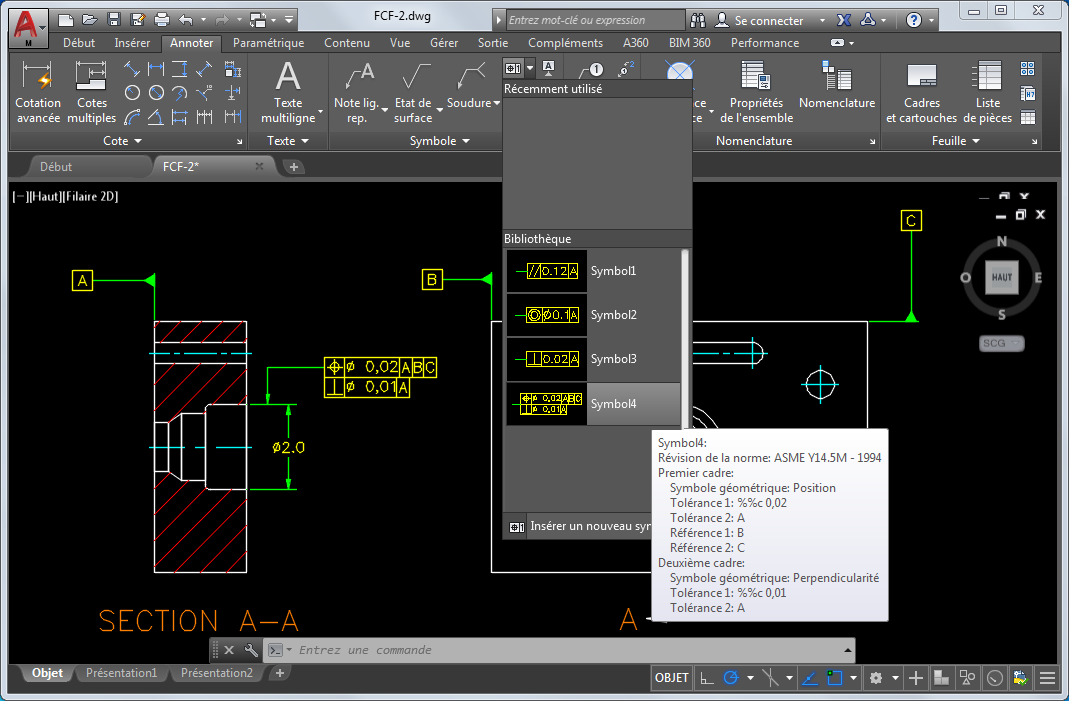This screenshot has height=701, width=1069.
Task: Click the wrench customize icon by command line
Action: click(251, 650)
